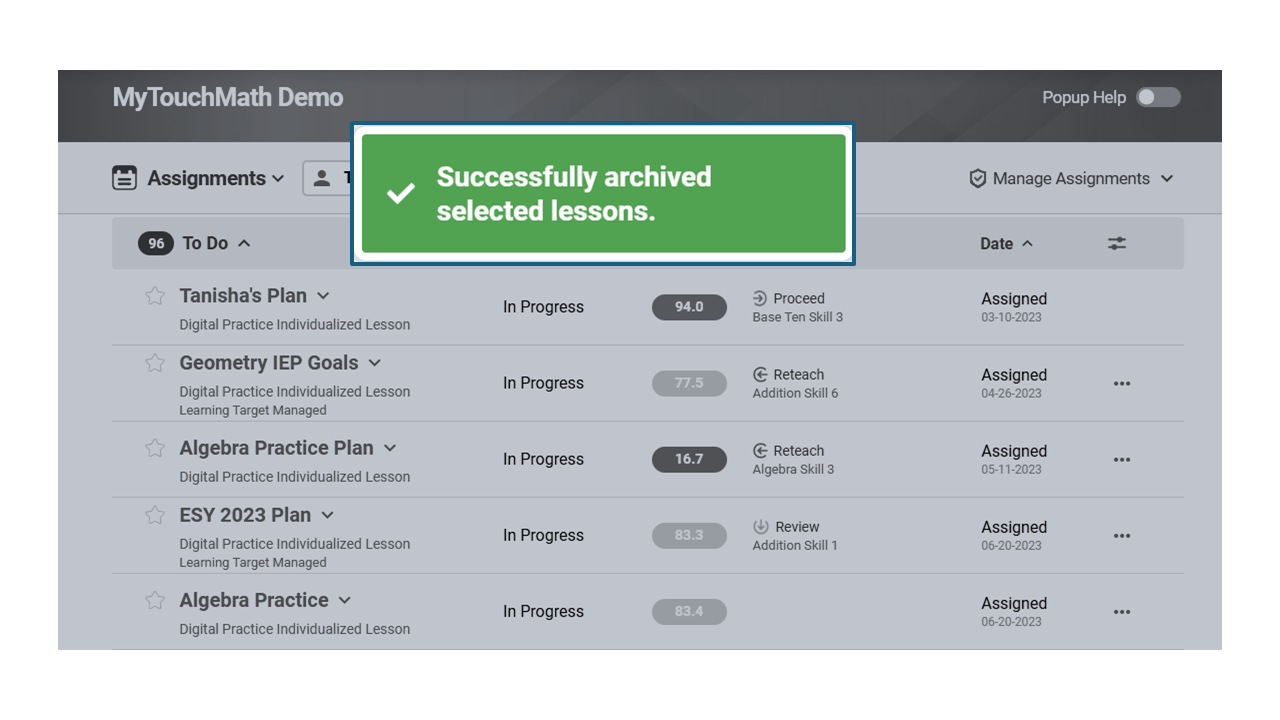Image resolution: width=1280 pixels, height=720 pixels.
Task: Star the Tanisha's Plan assignment
Action: 155,296
